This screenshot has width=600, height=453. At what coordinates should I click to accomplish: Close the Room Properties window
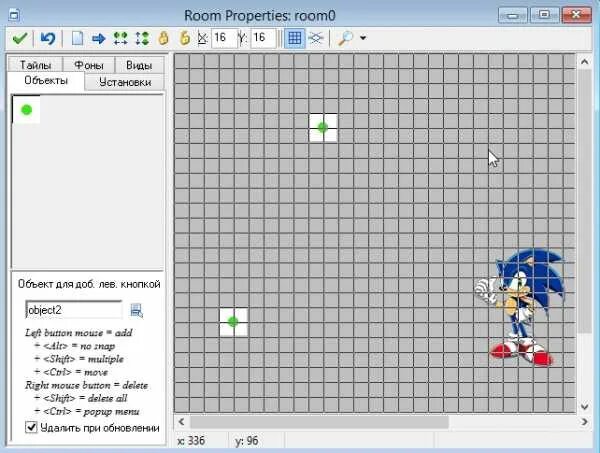tap(576, 15)
